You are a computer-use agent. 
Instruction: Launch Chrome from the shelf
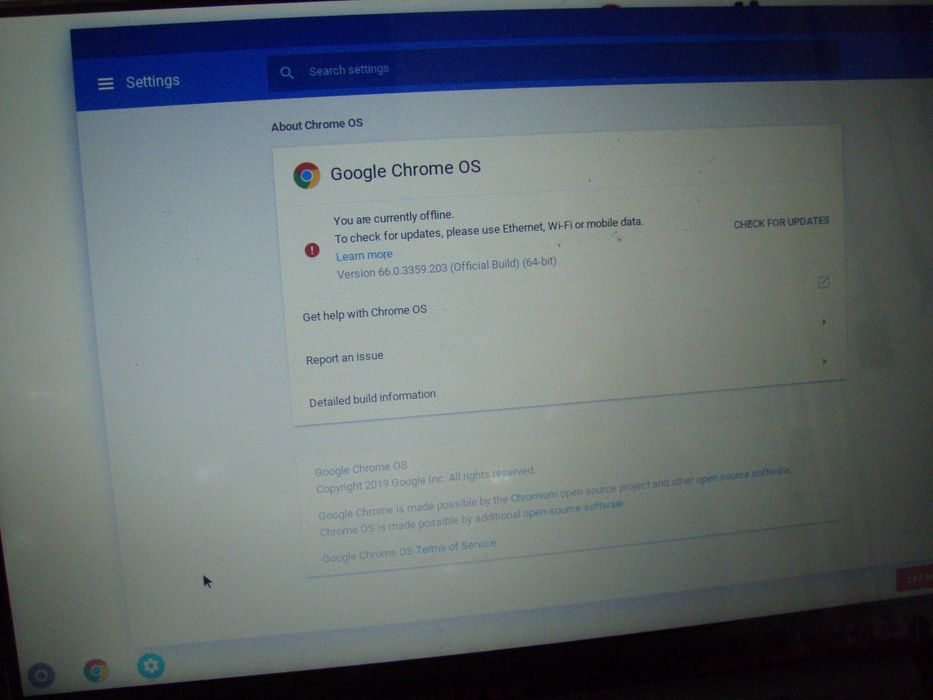pyautogui.click(x=96, y=670)
